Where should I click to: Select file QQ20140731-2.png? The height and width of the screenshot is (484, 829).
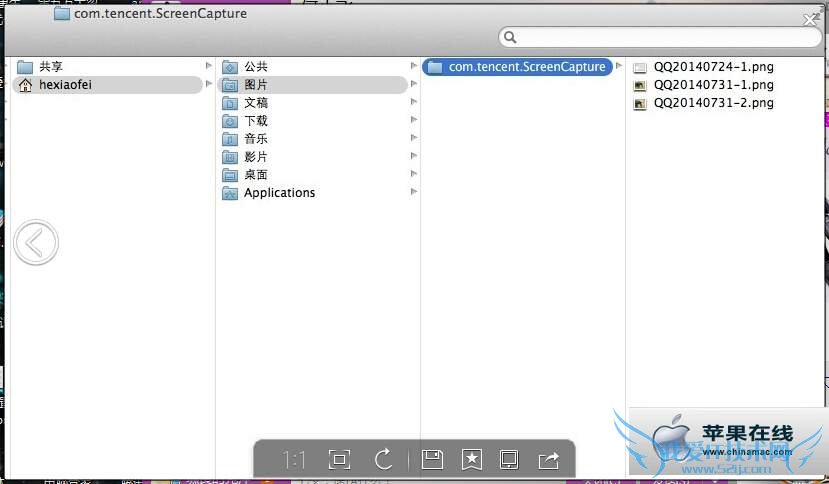[x=713, y=103]
